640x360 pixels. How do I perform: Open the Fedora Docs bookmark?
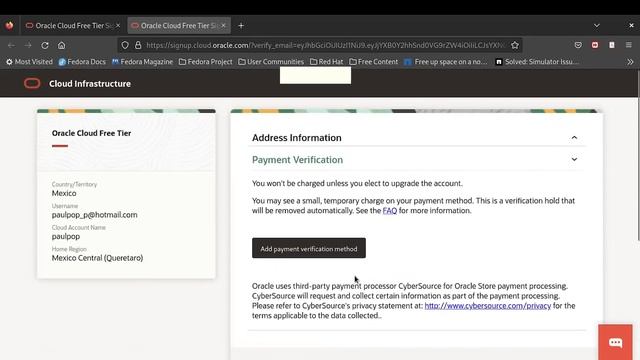tap(82, 62)
